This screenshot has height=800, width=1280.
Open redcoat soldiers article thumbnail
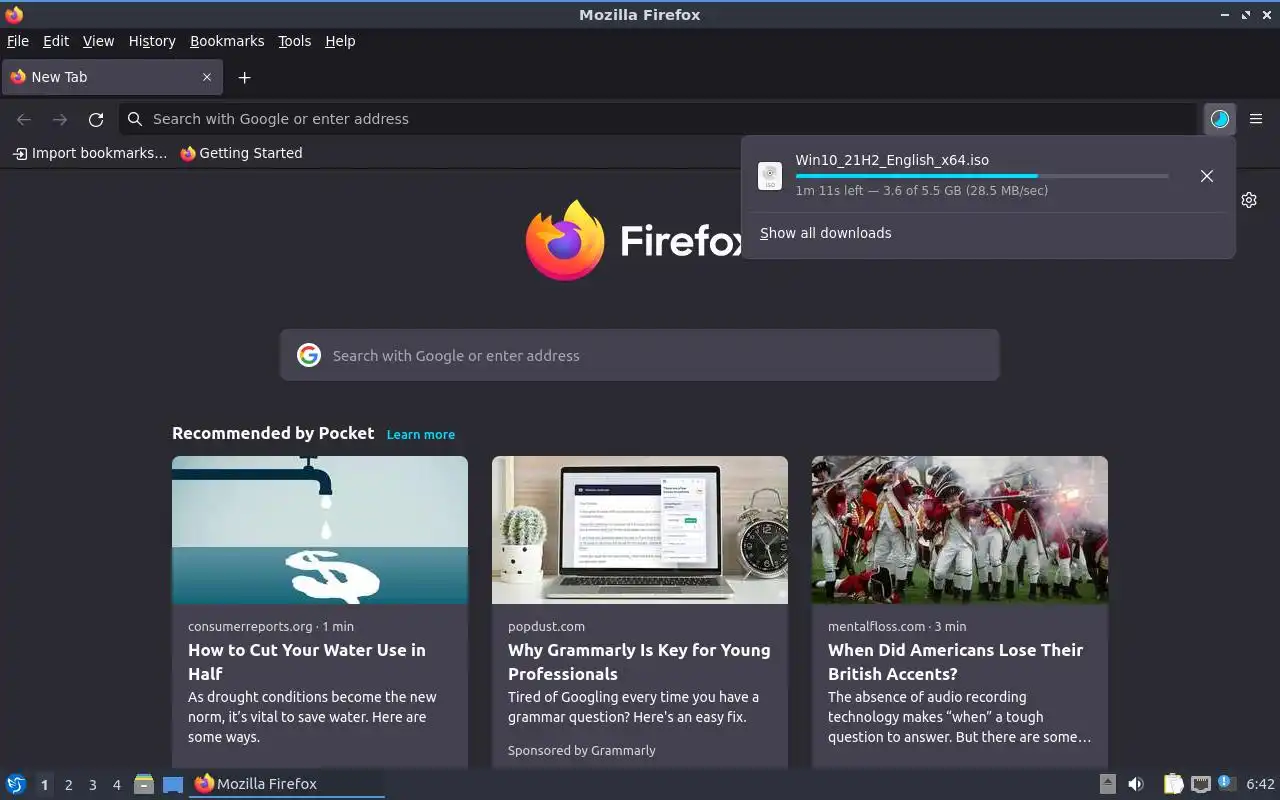(x=960, y=530)
